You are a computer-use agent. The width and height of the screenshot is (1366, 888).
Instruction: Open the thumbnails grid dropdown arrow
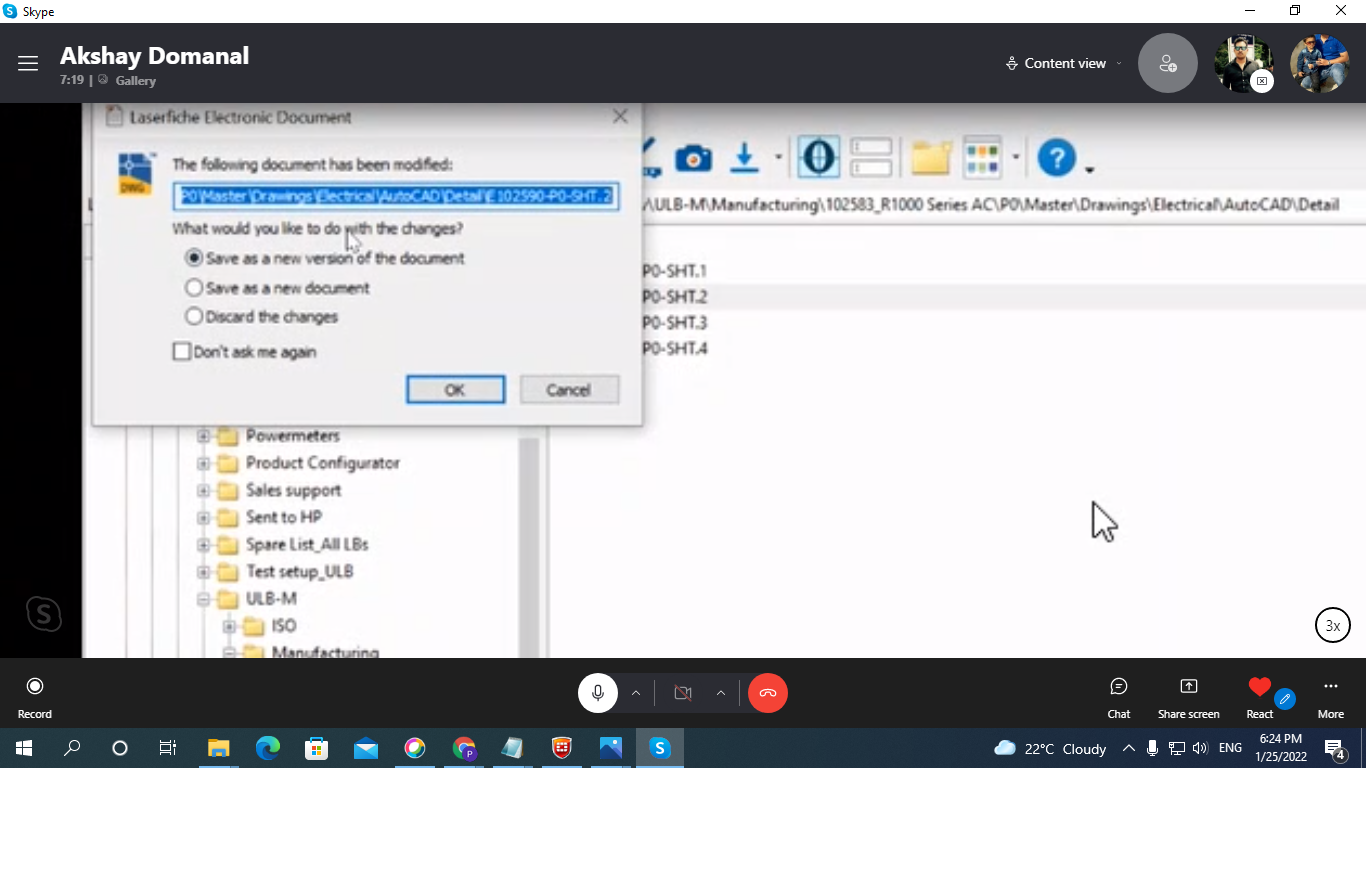[x=1016, y=158]
